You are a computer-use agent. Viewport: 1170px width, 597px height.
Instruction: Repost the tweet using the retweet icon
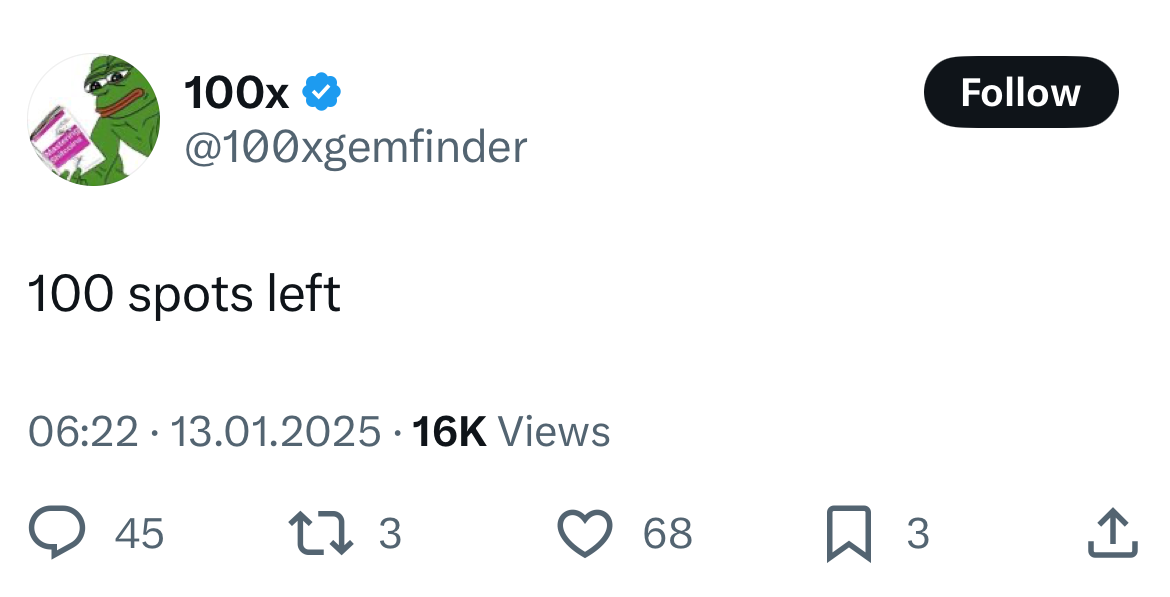tap(320, 533)
